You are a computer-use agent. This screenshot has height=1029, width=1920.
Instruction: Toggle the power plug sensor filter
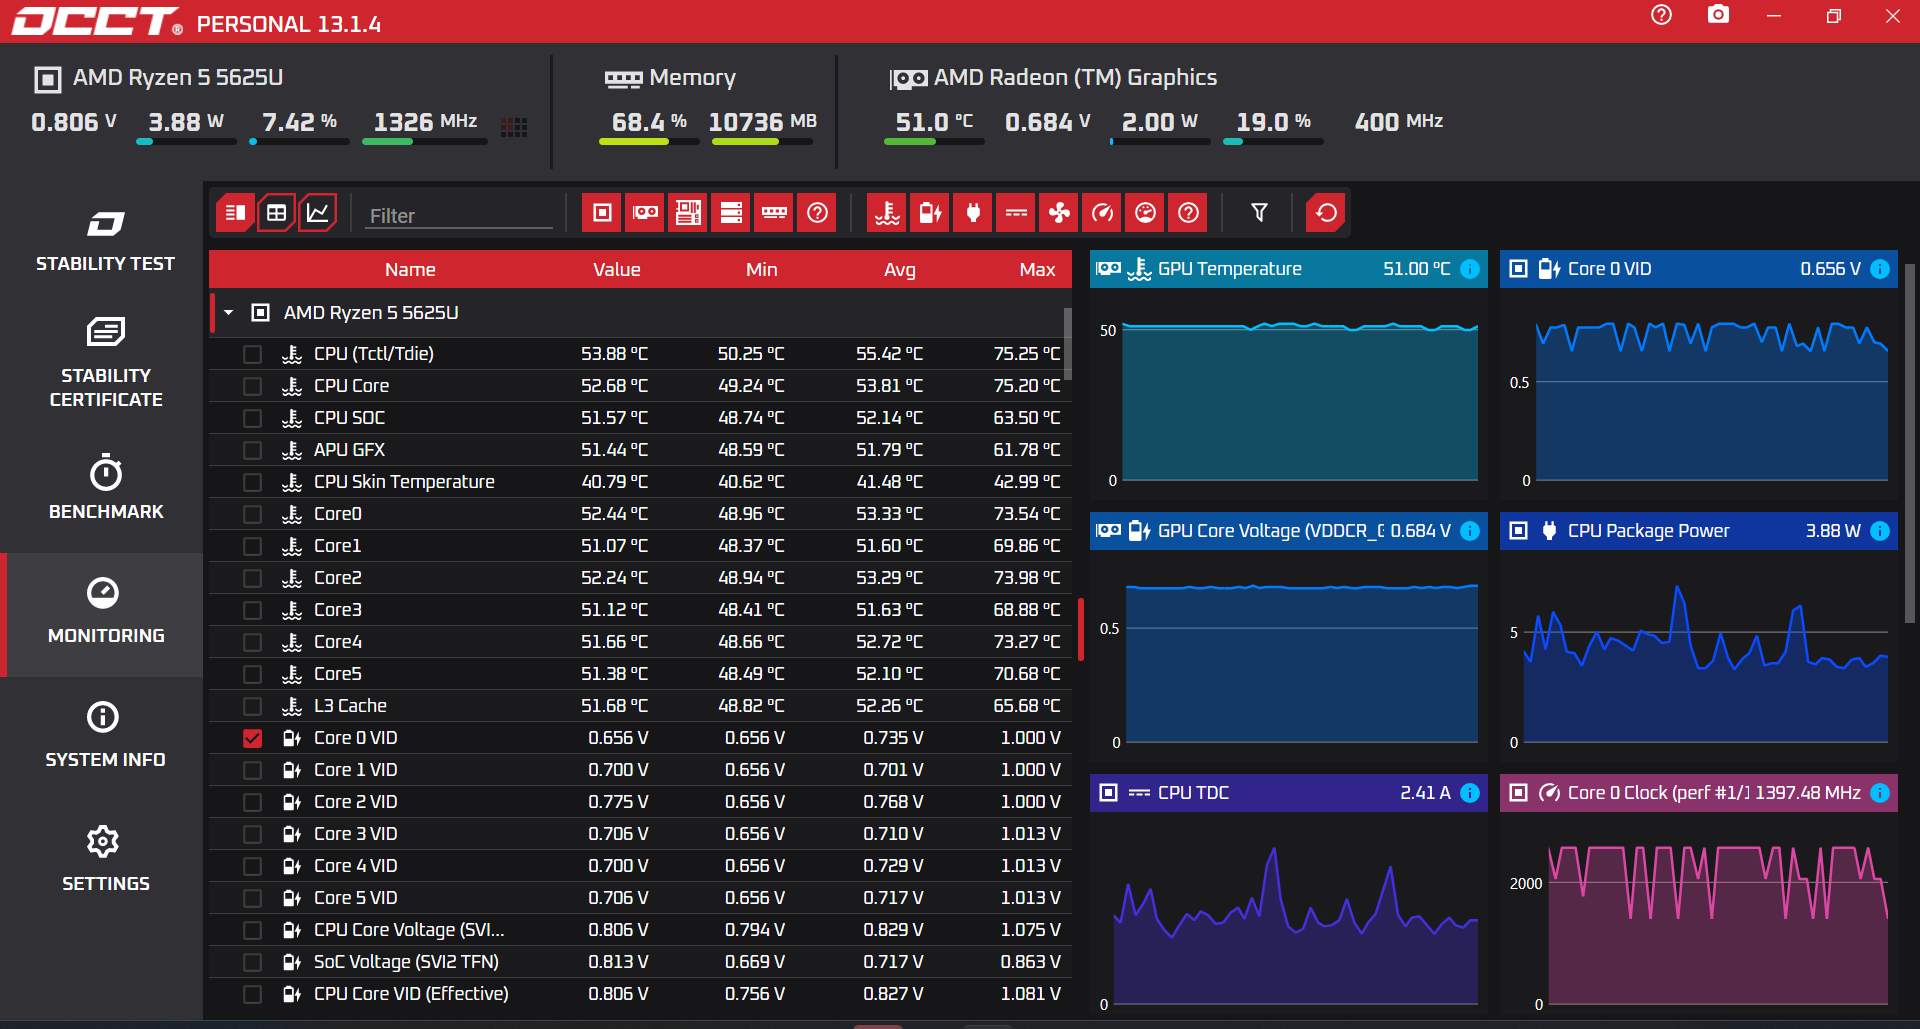[x=973, y=213]
